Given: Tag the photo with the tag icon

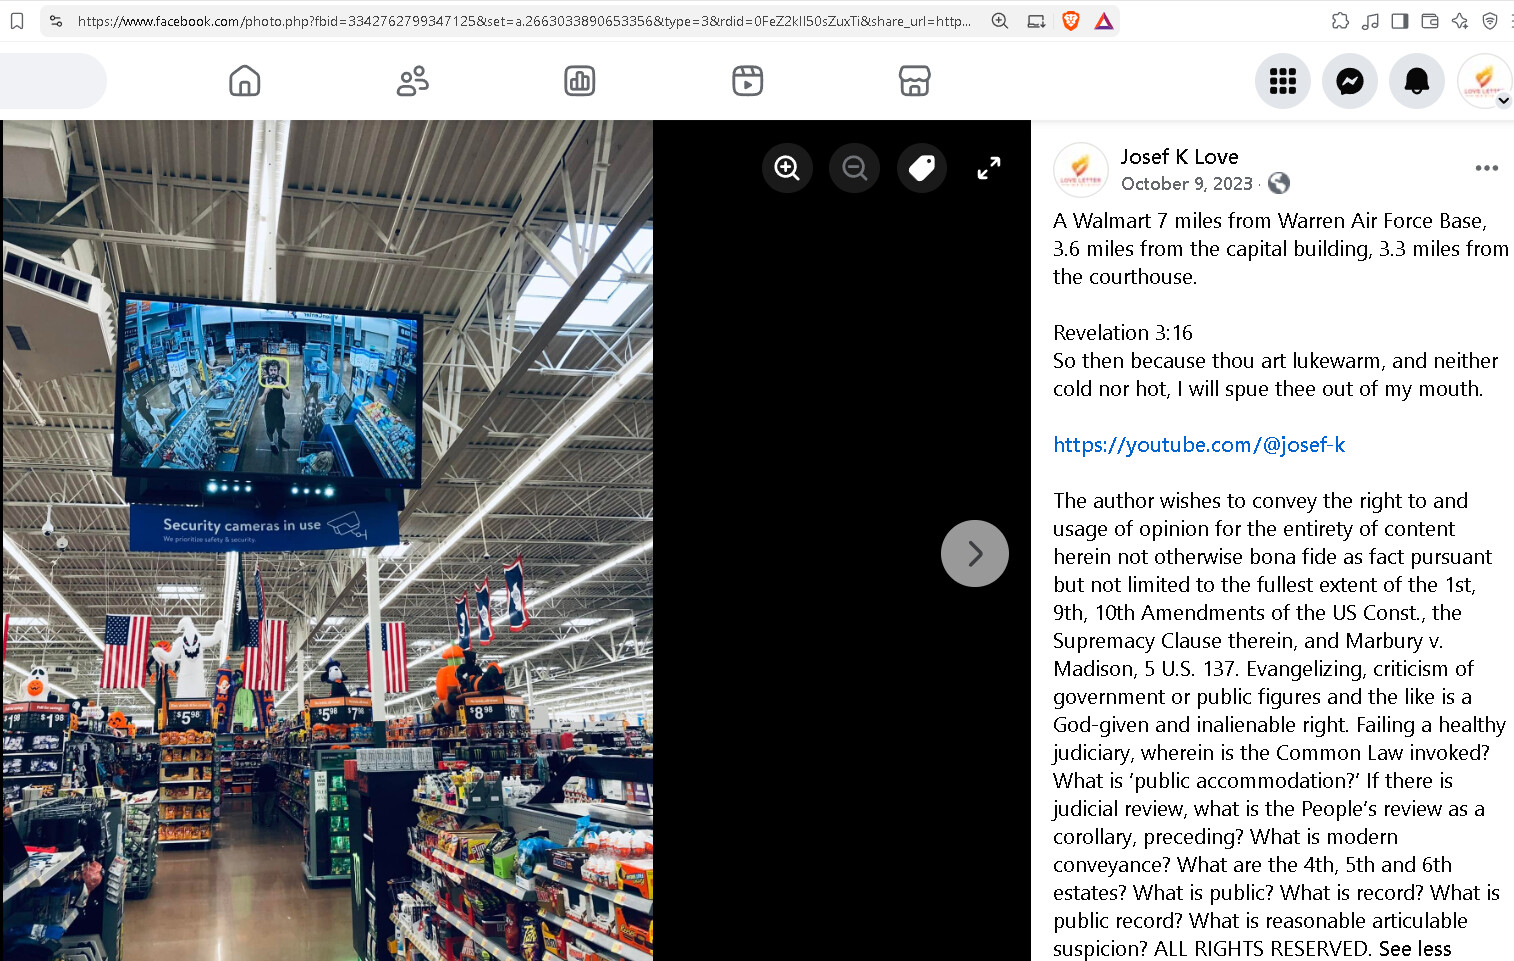Looking at the screenshot, I should point(922,168).
